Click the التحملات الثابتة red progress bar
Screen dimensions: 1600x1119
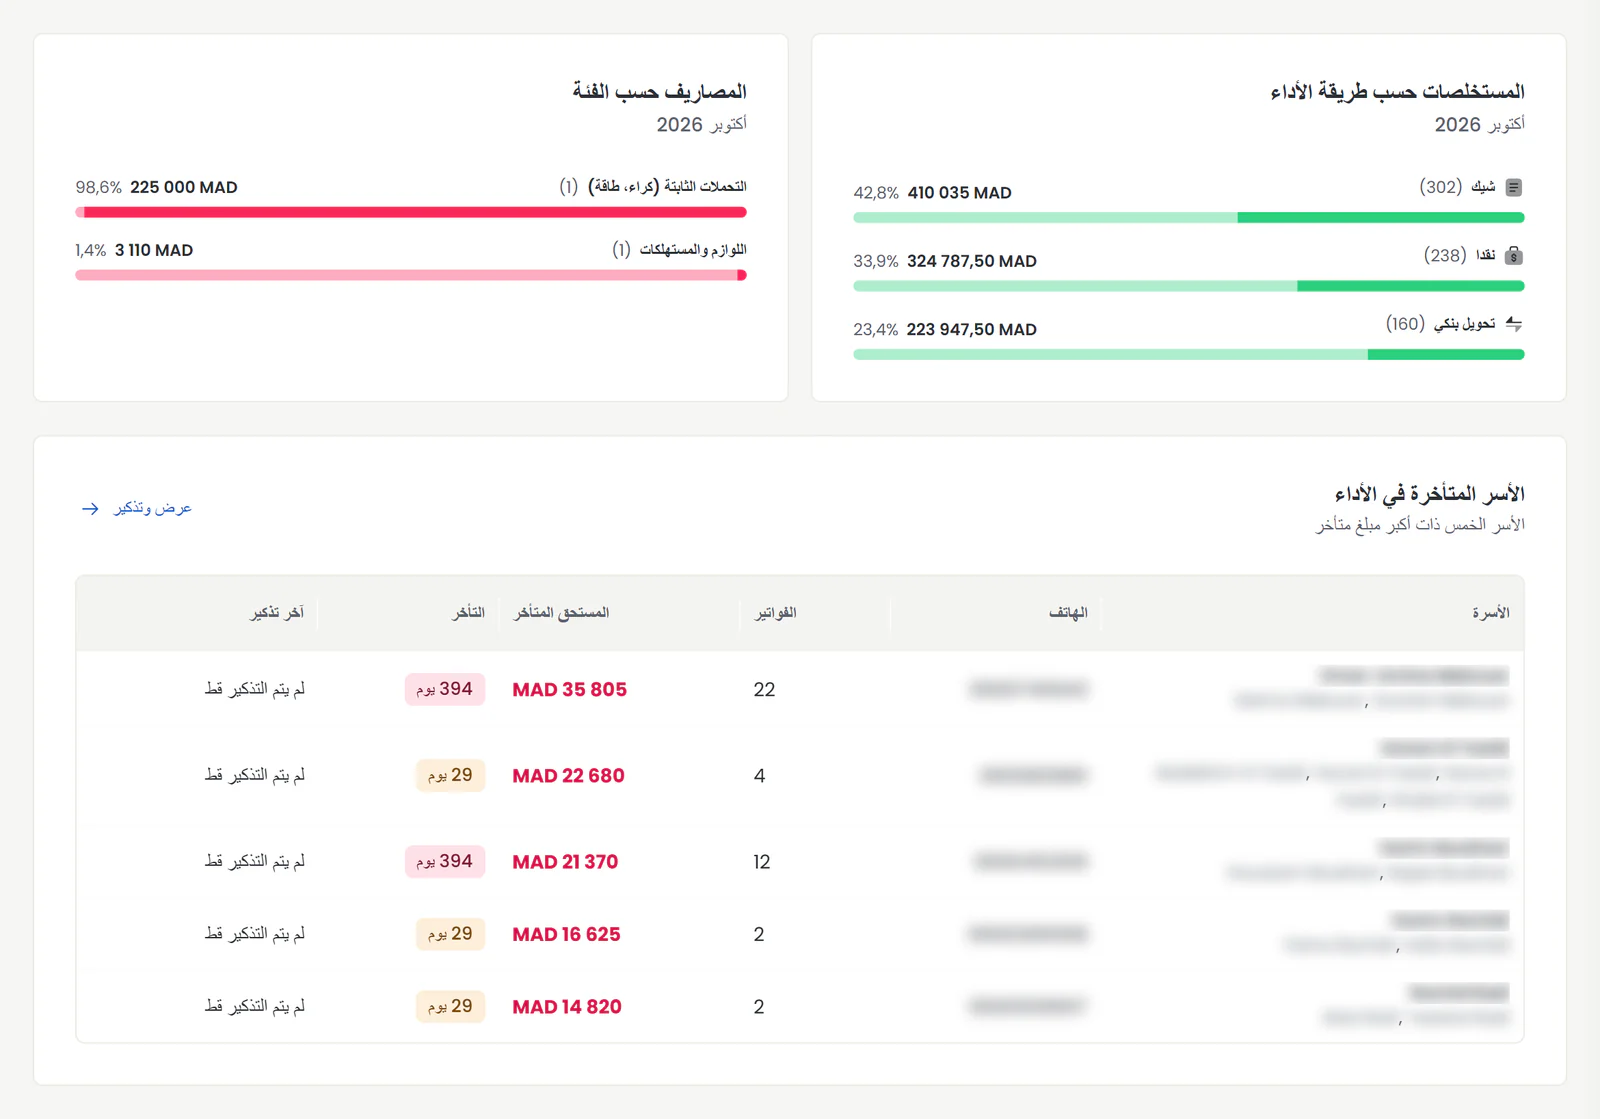tap(411, 212)
